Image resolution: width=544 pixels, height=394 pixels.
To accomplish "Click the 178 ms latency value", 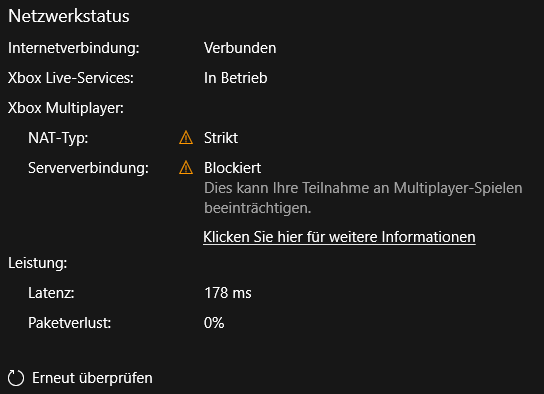I will click(228, 293).
